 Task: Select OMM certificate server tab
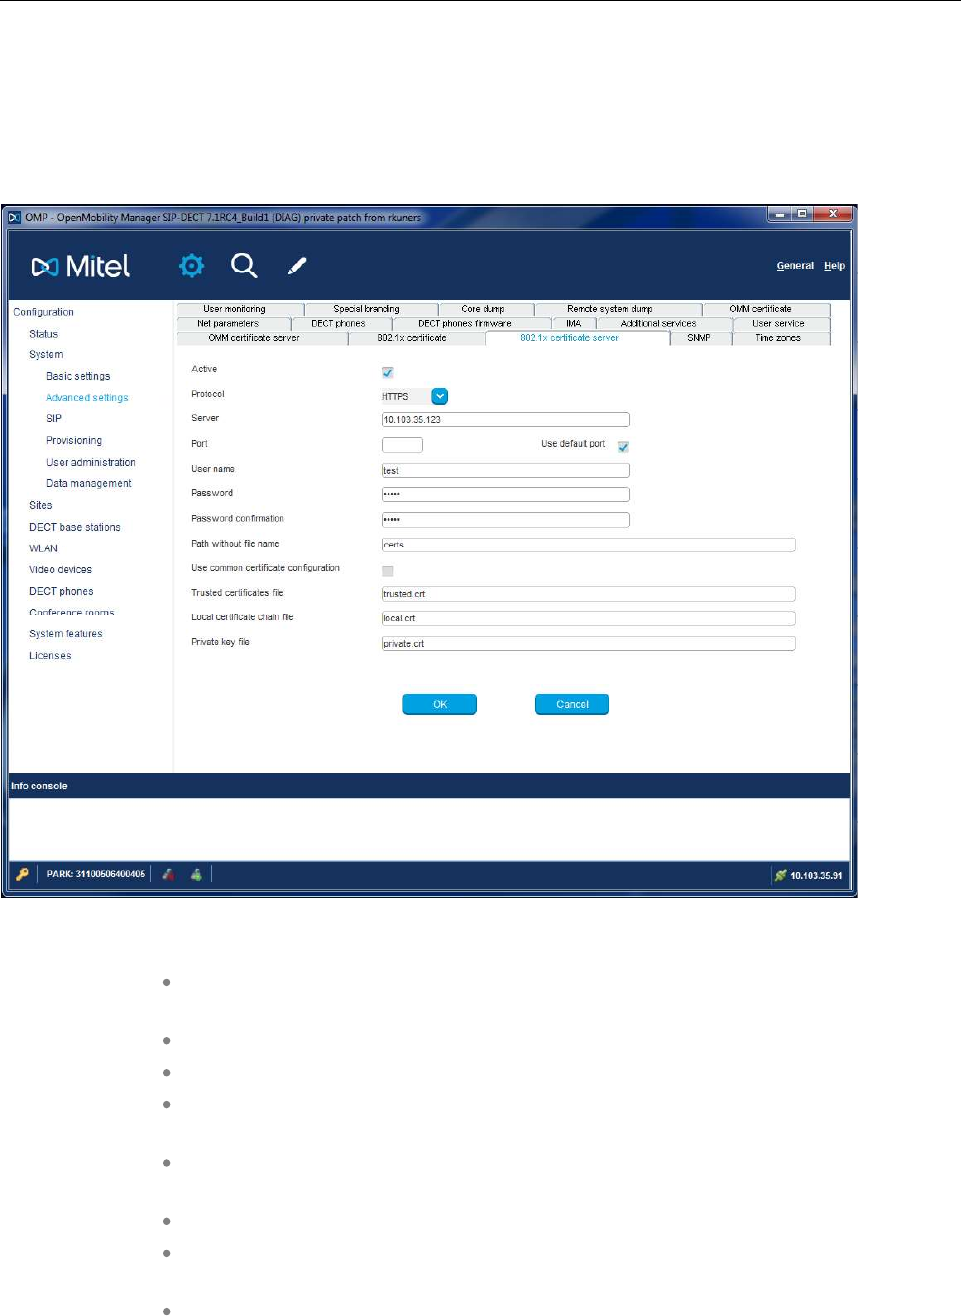tap(262, 338)
